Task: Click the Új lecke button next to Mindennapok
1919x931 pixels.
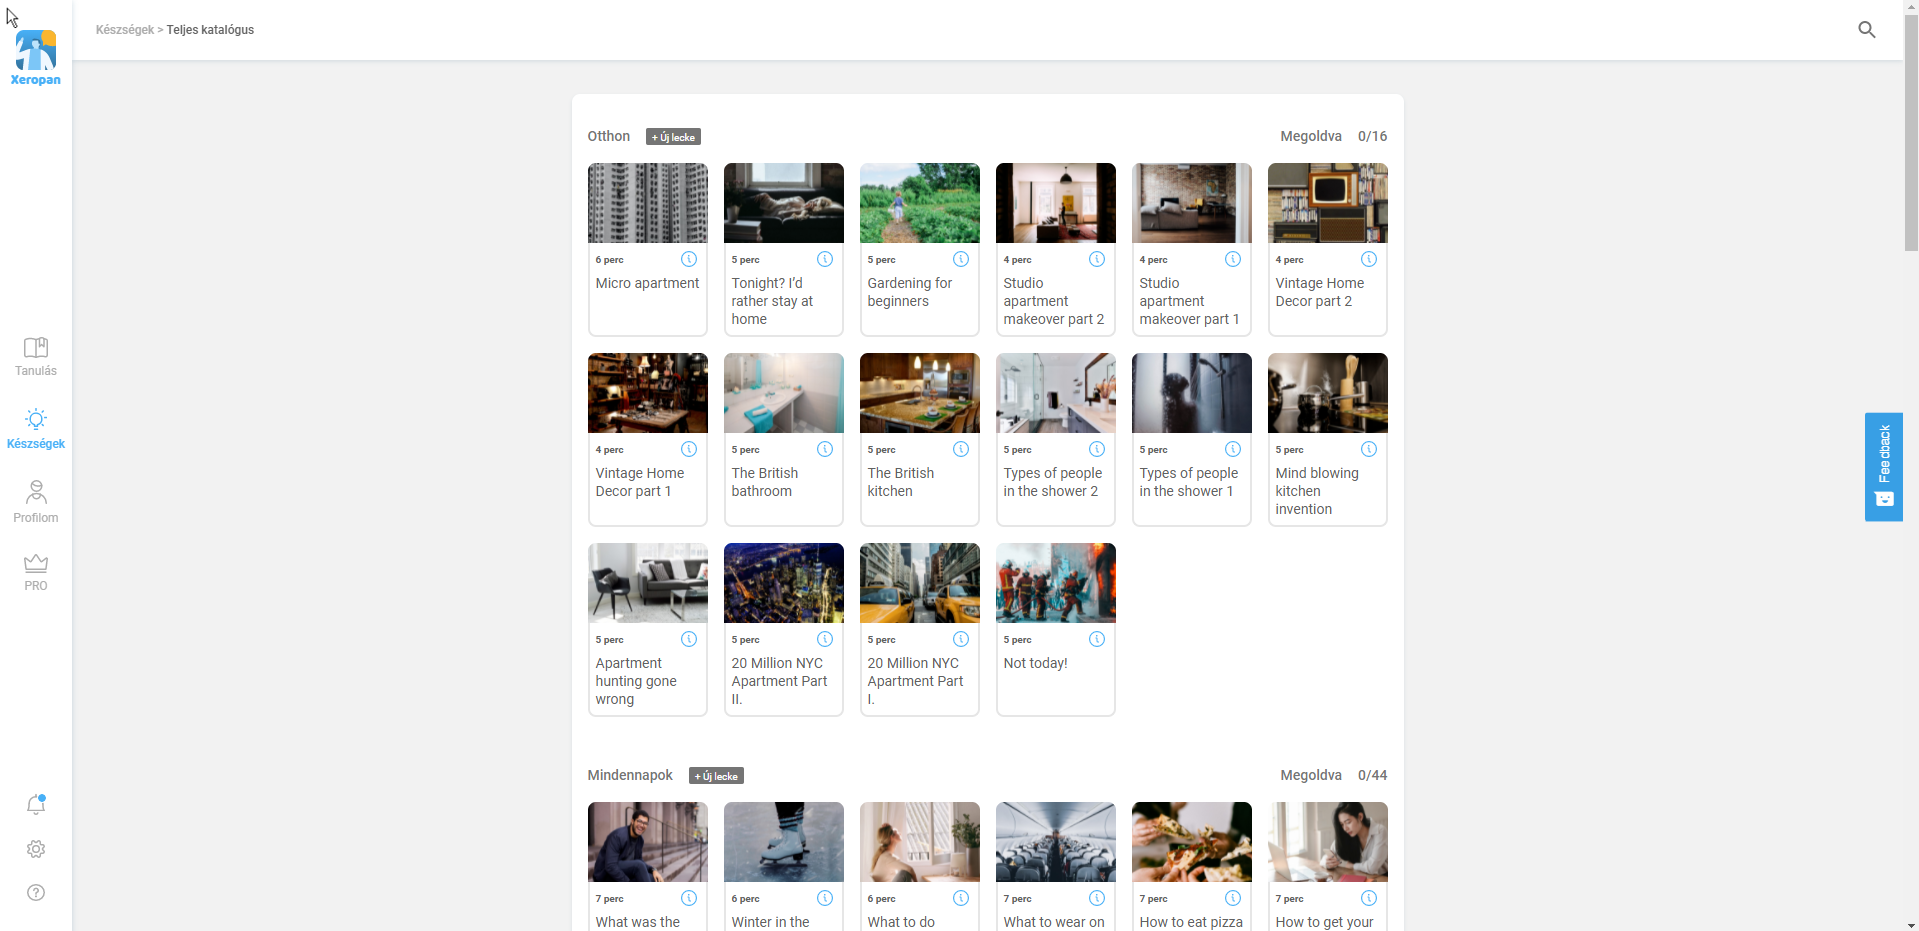Action: [x=716, y=776]
